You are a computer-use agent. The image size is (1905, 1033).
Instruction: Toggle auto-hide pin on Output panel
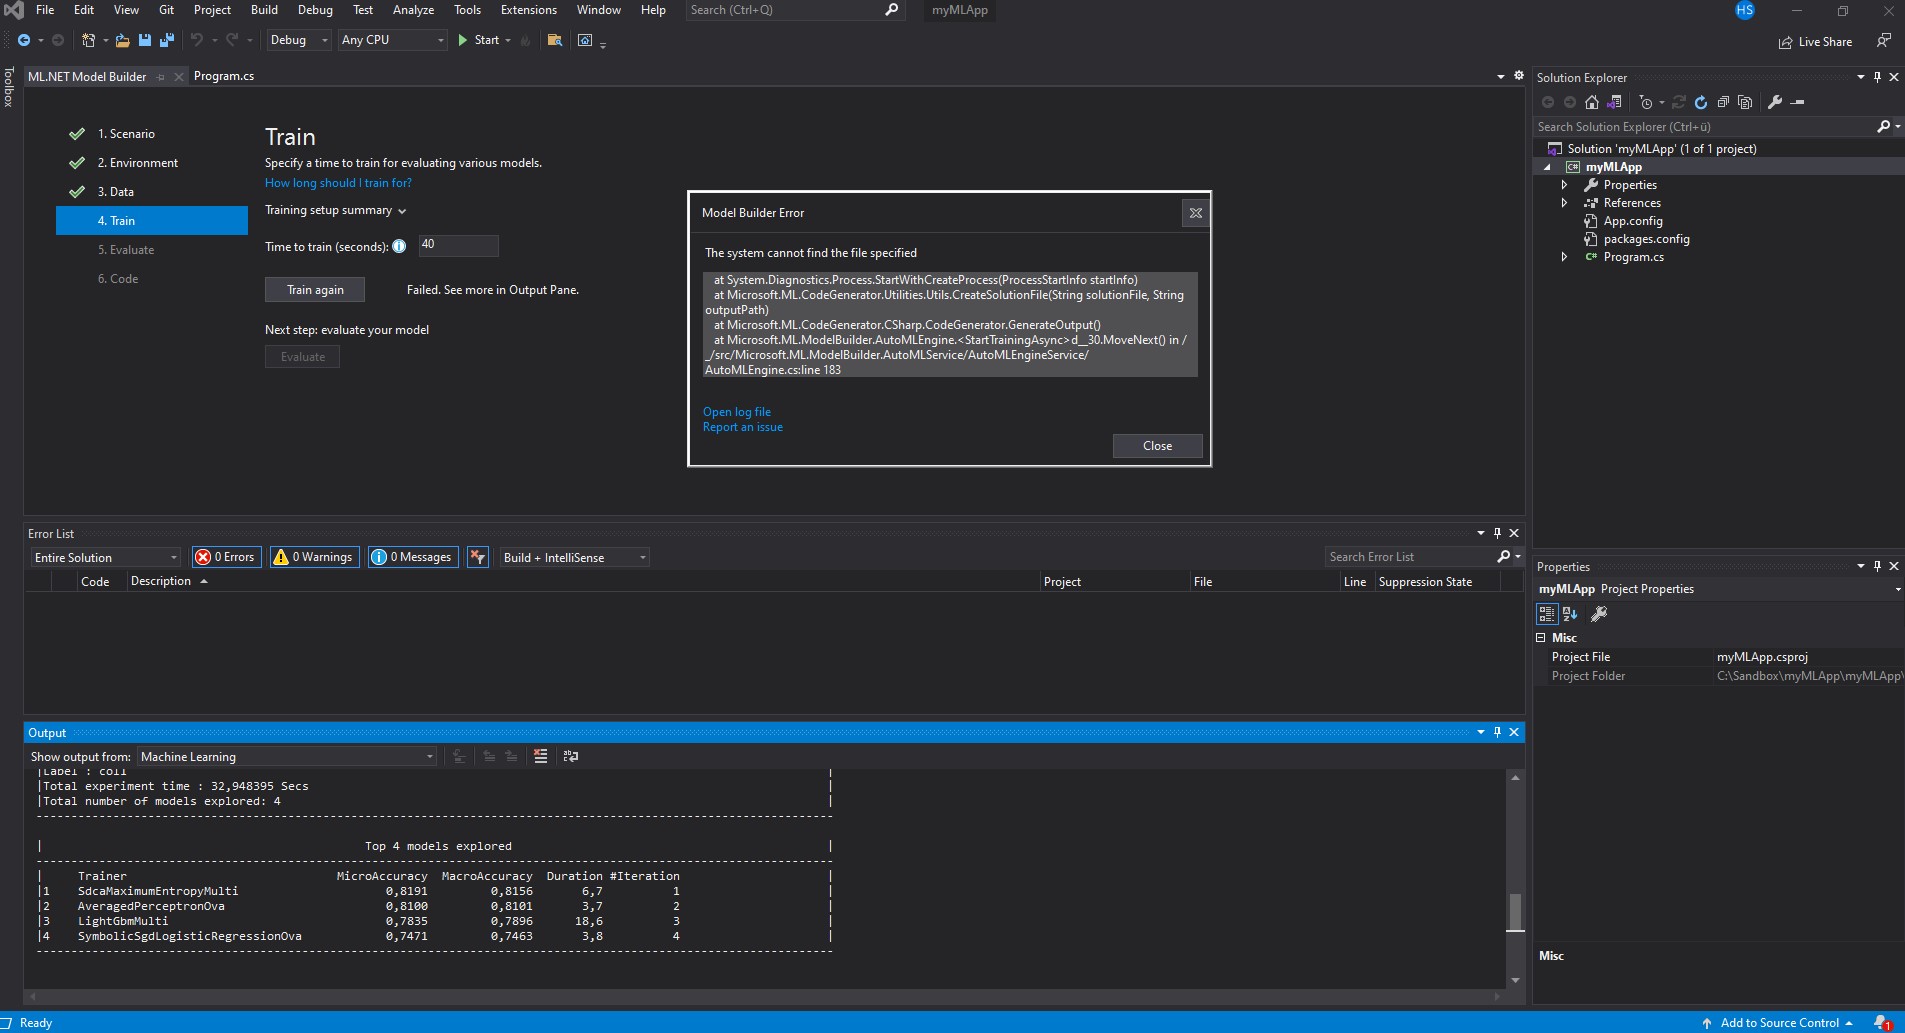click(1497, 732)
